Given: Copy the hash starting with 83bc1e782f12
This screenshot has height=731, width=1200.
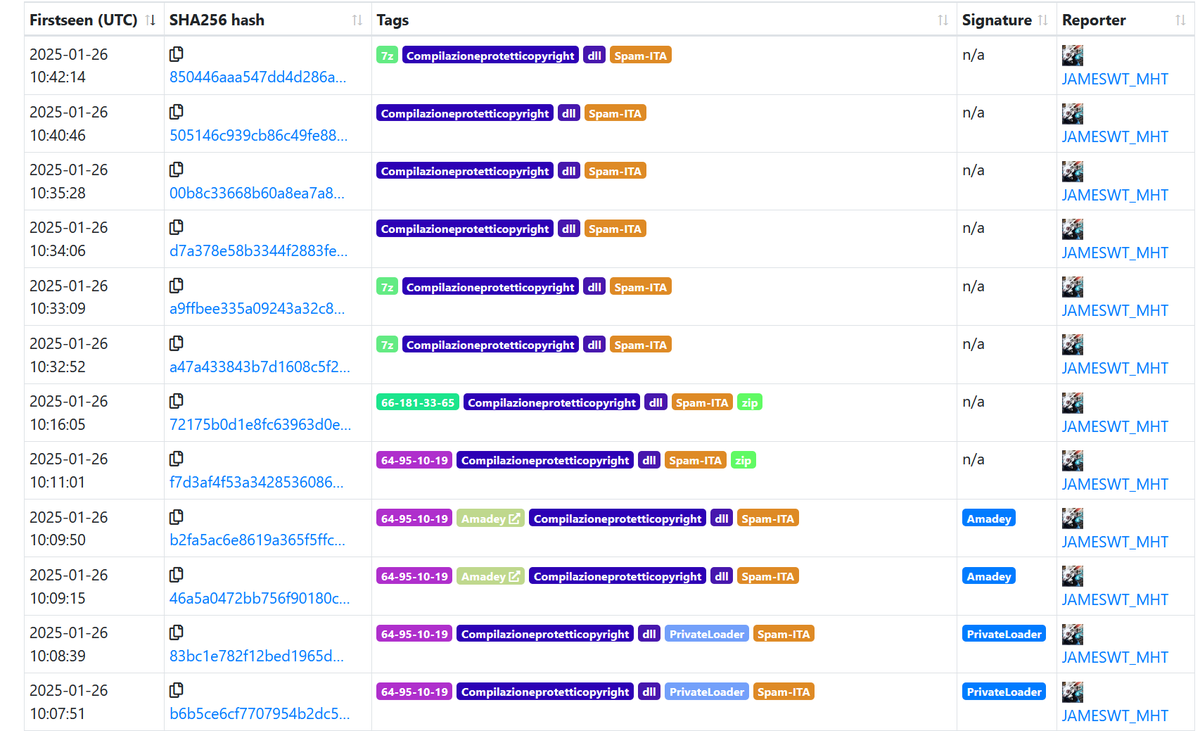Looking at the screenshot, I should click(x=176, y=632).
